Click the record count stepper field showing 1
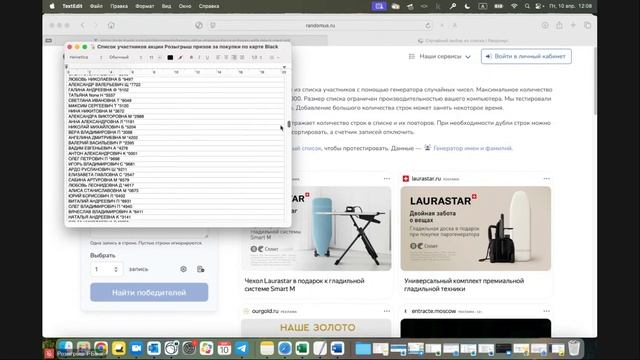The image size is (640, 360). (x=106, y=269)
